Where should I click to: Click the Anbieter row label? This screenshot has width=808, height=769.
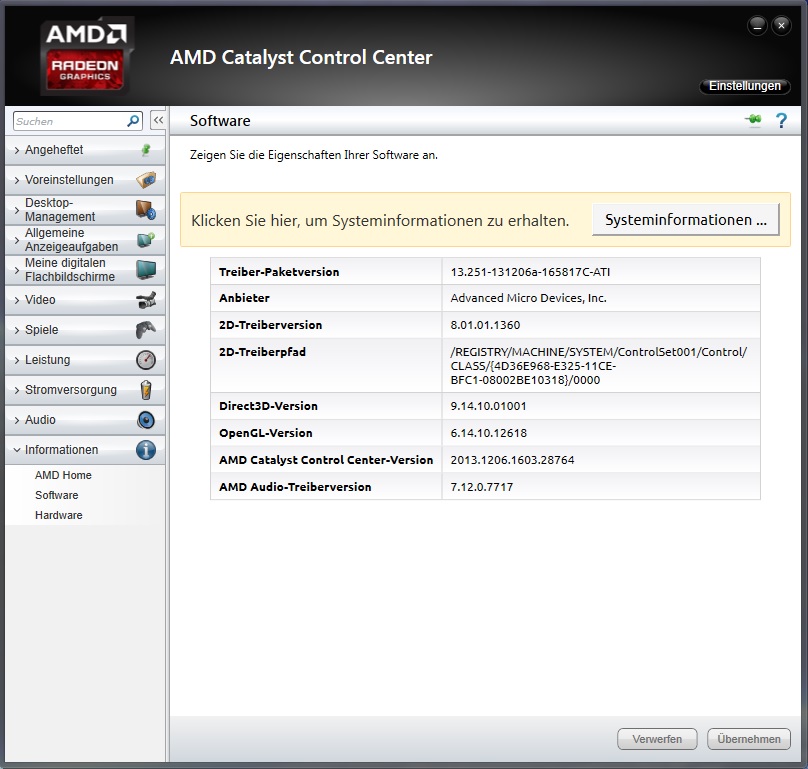pyautogui.click(x=244, y=298)
